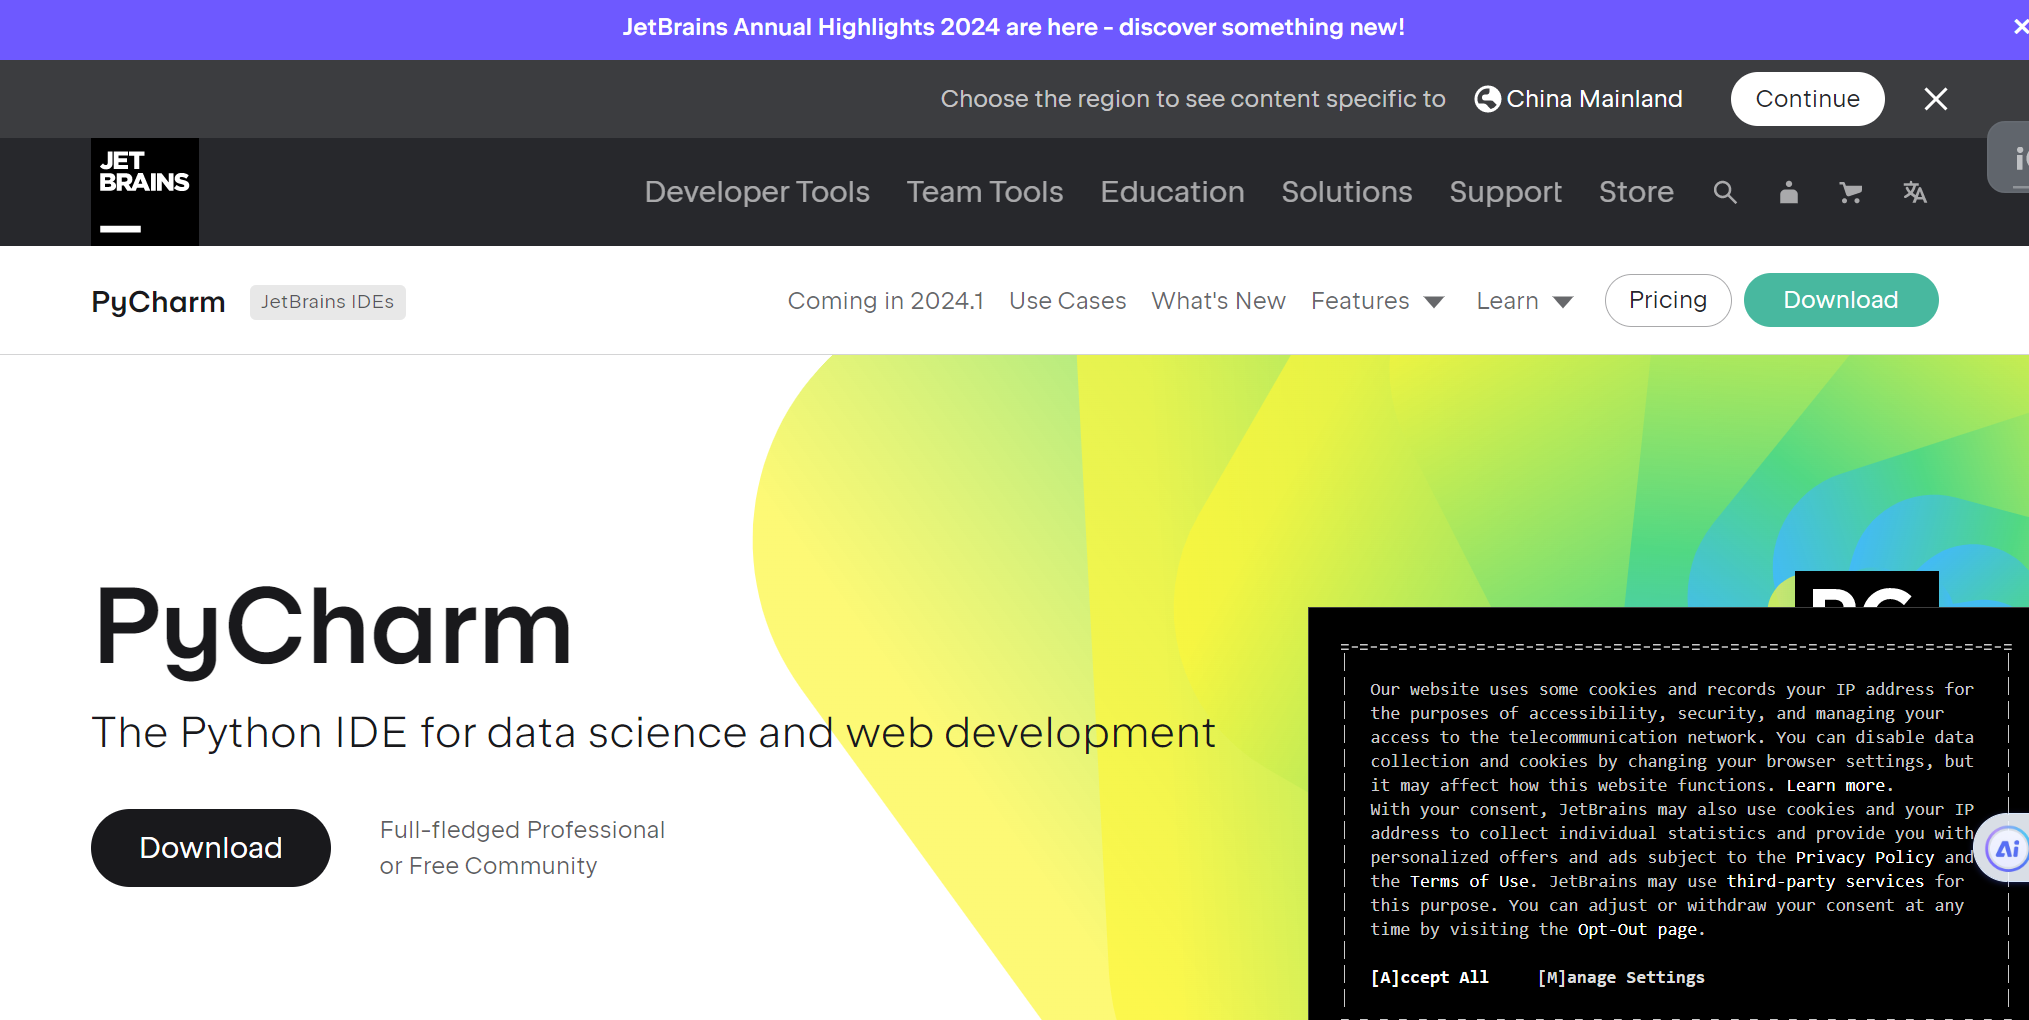Open the third-party services link
This screenshot has height=1020, width=2029.
pyautogui.click(x=1825, y=881)
